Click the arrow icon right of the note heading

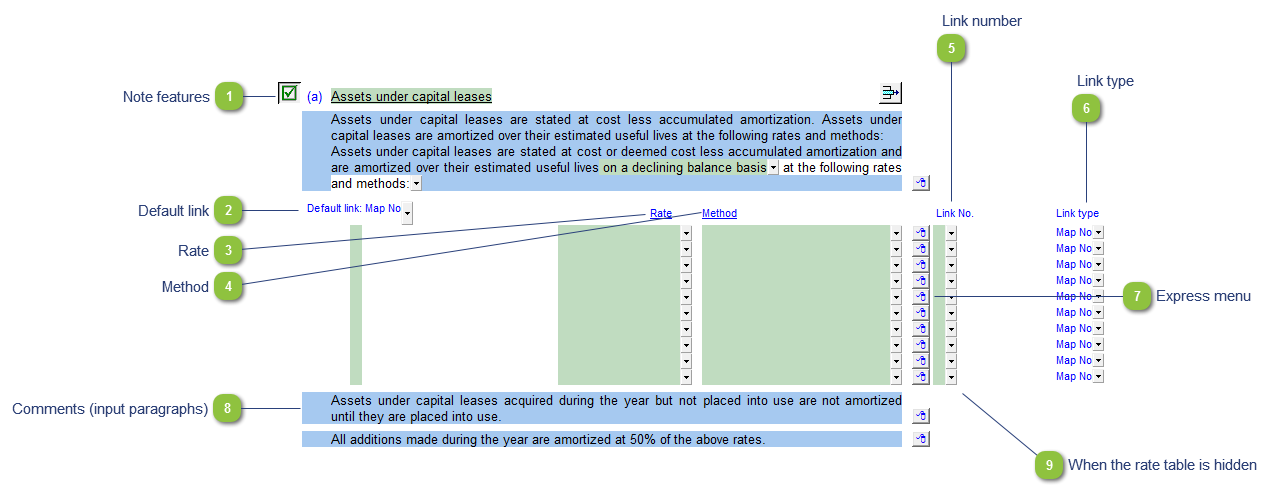(x=890, y=94)
